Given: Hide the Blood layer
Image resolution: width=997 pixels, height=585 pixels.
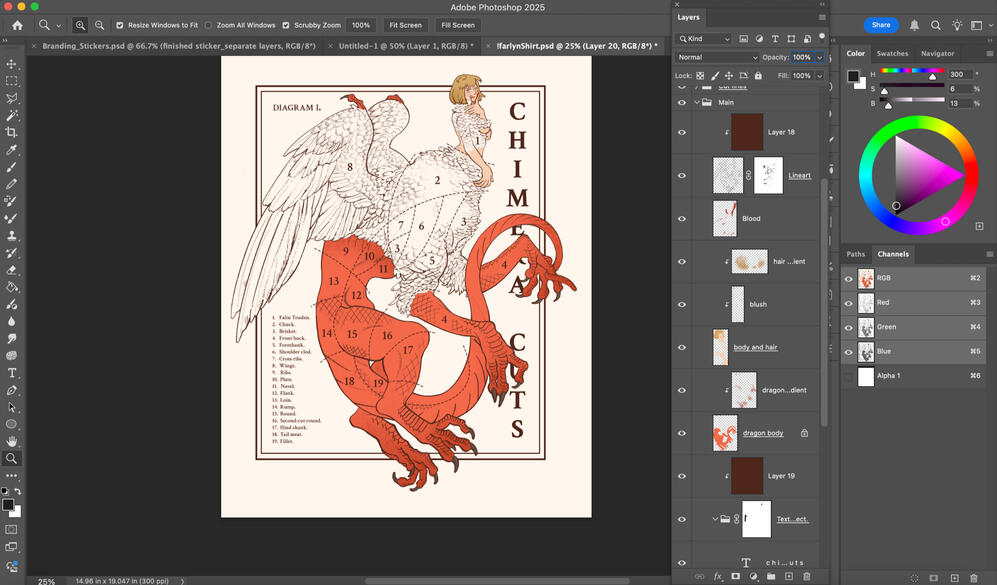Looking at the screenshot, I should pyautogui.click(x=682, y=218).
